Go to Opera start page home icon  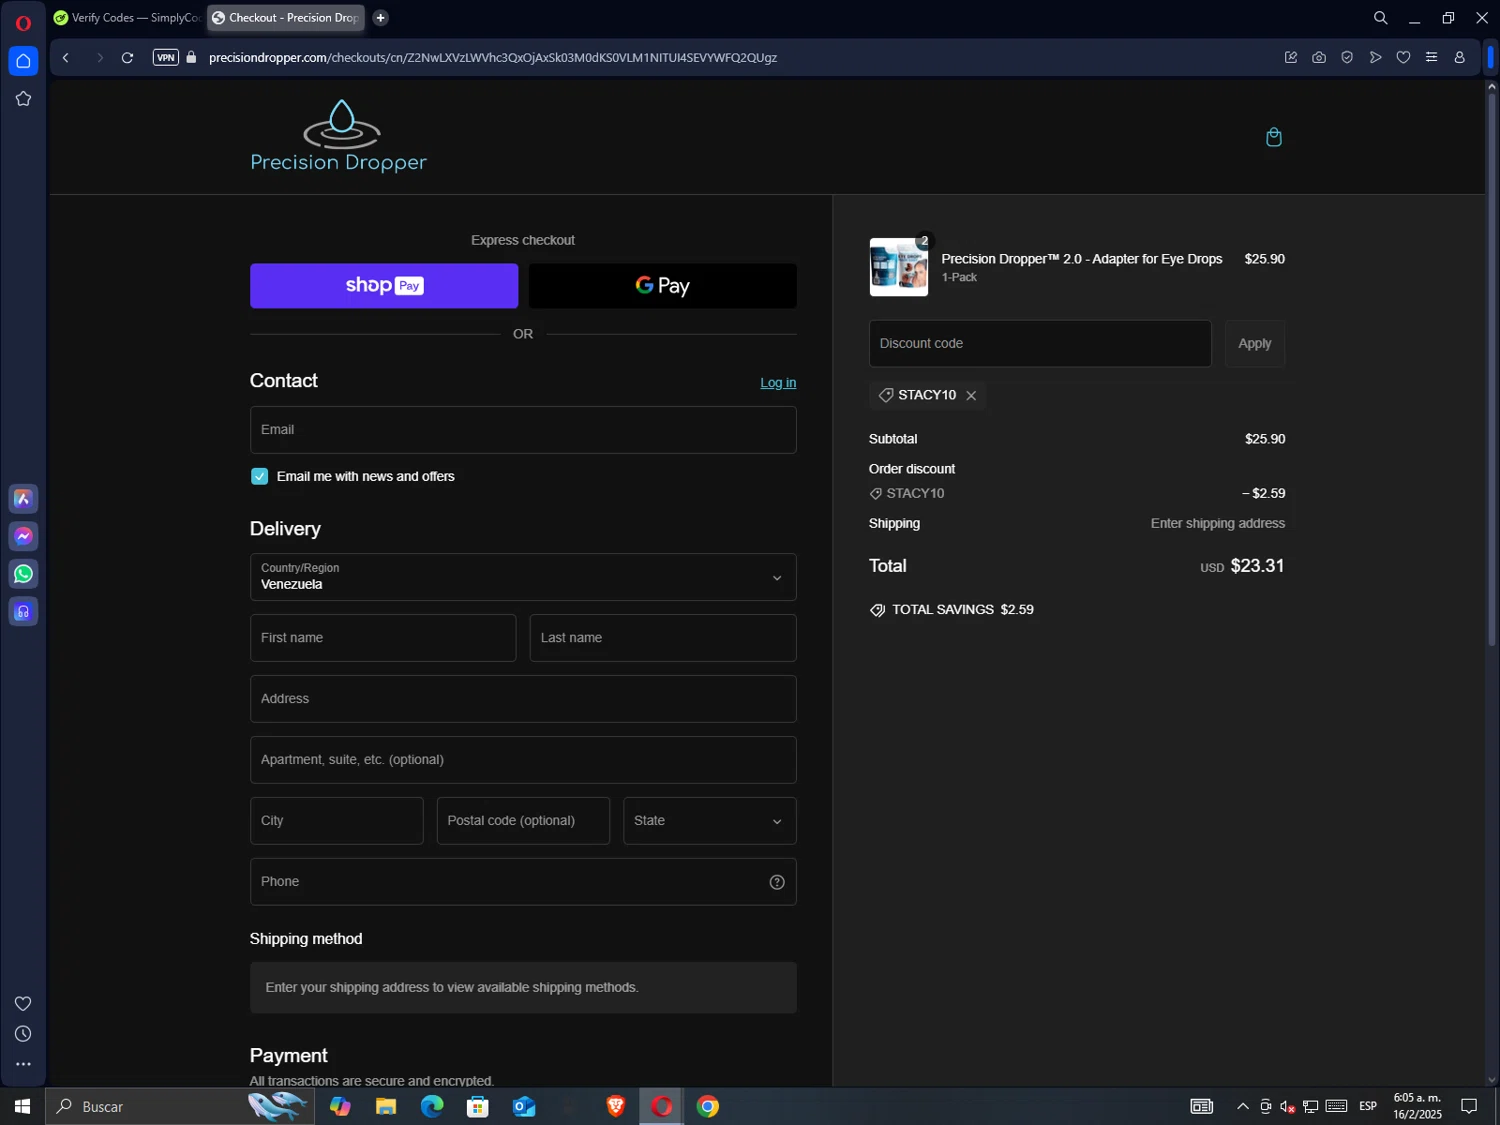pos(23,61)
